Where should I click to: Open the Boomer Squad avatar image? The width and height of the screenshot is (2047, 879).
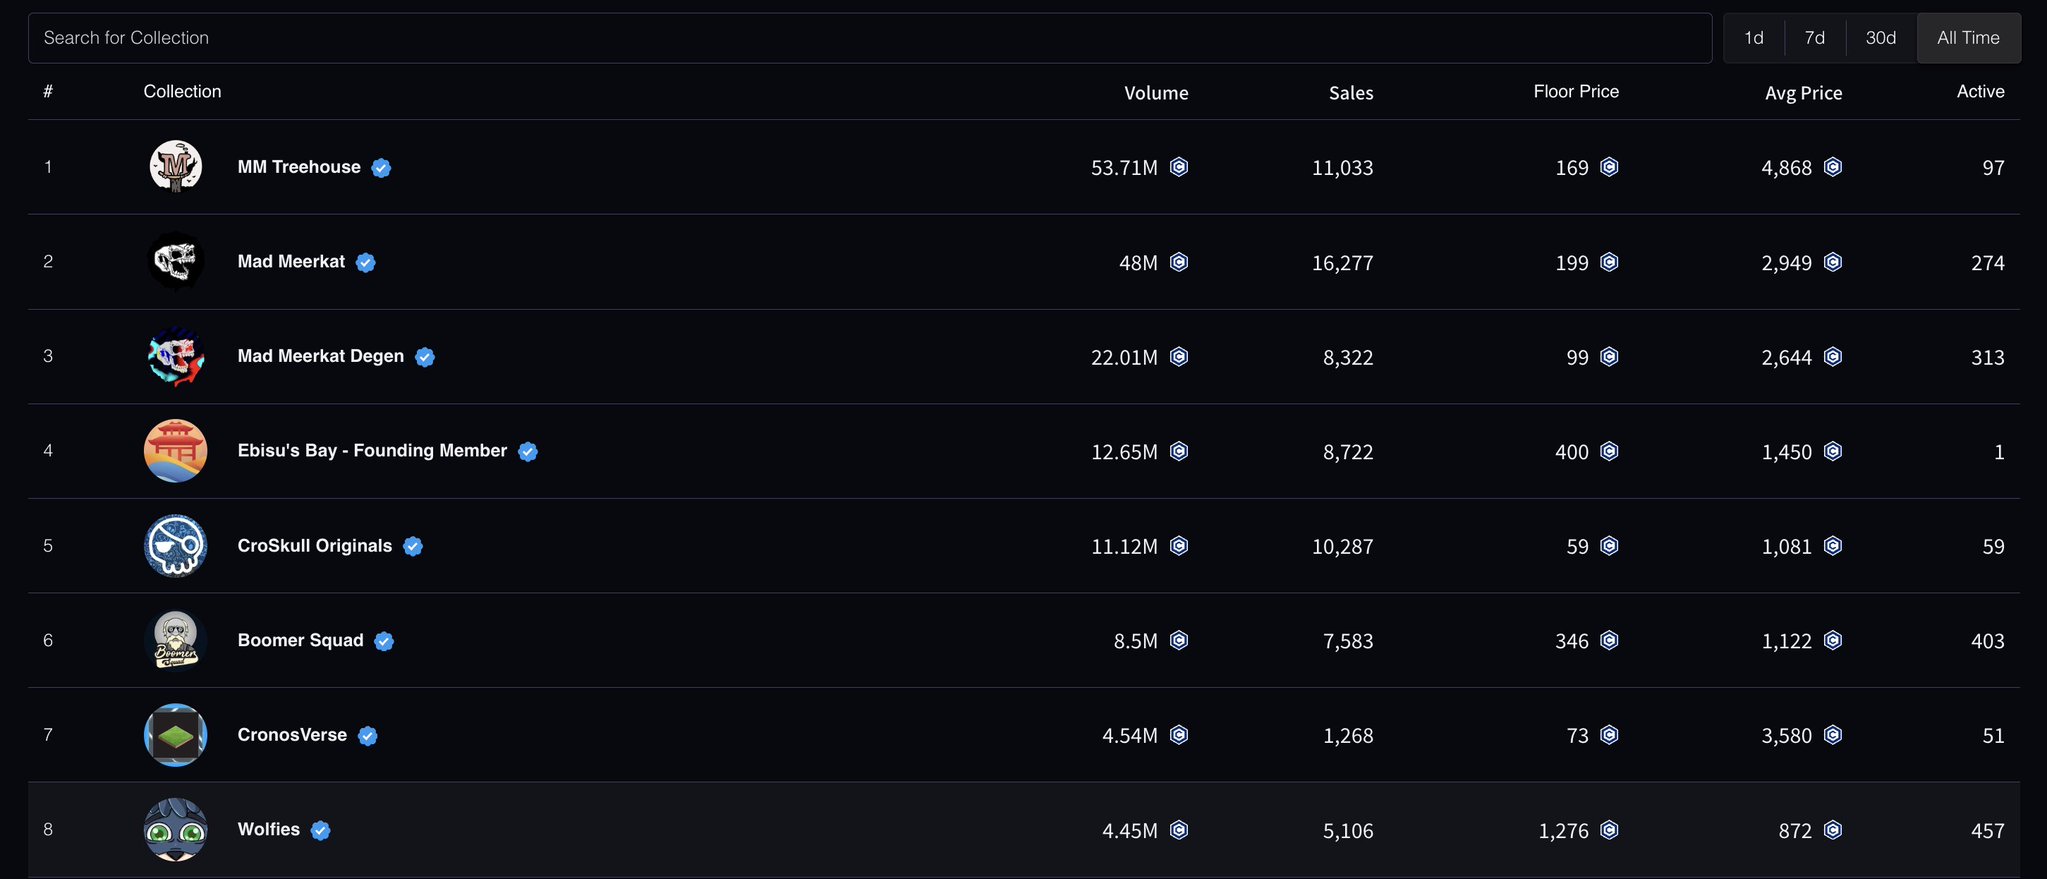[176, 640]
